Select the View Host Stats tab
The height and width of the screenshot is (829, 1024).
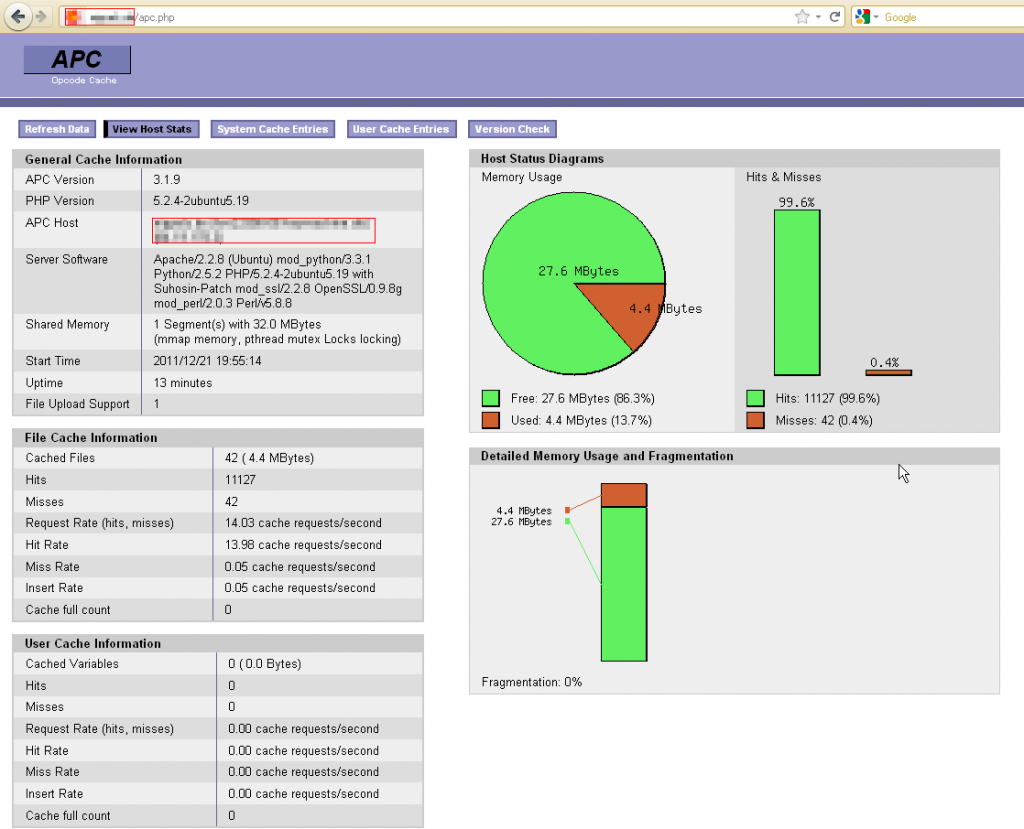[150, 129]
